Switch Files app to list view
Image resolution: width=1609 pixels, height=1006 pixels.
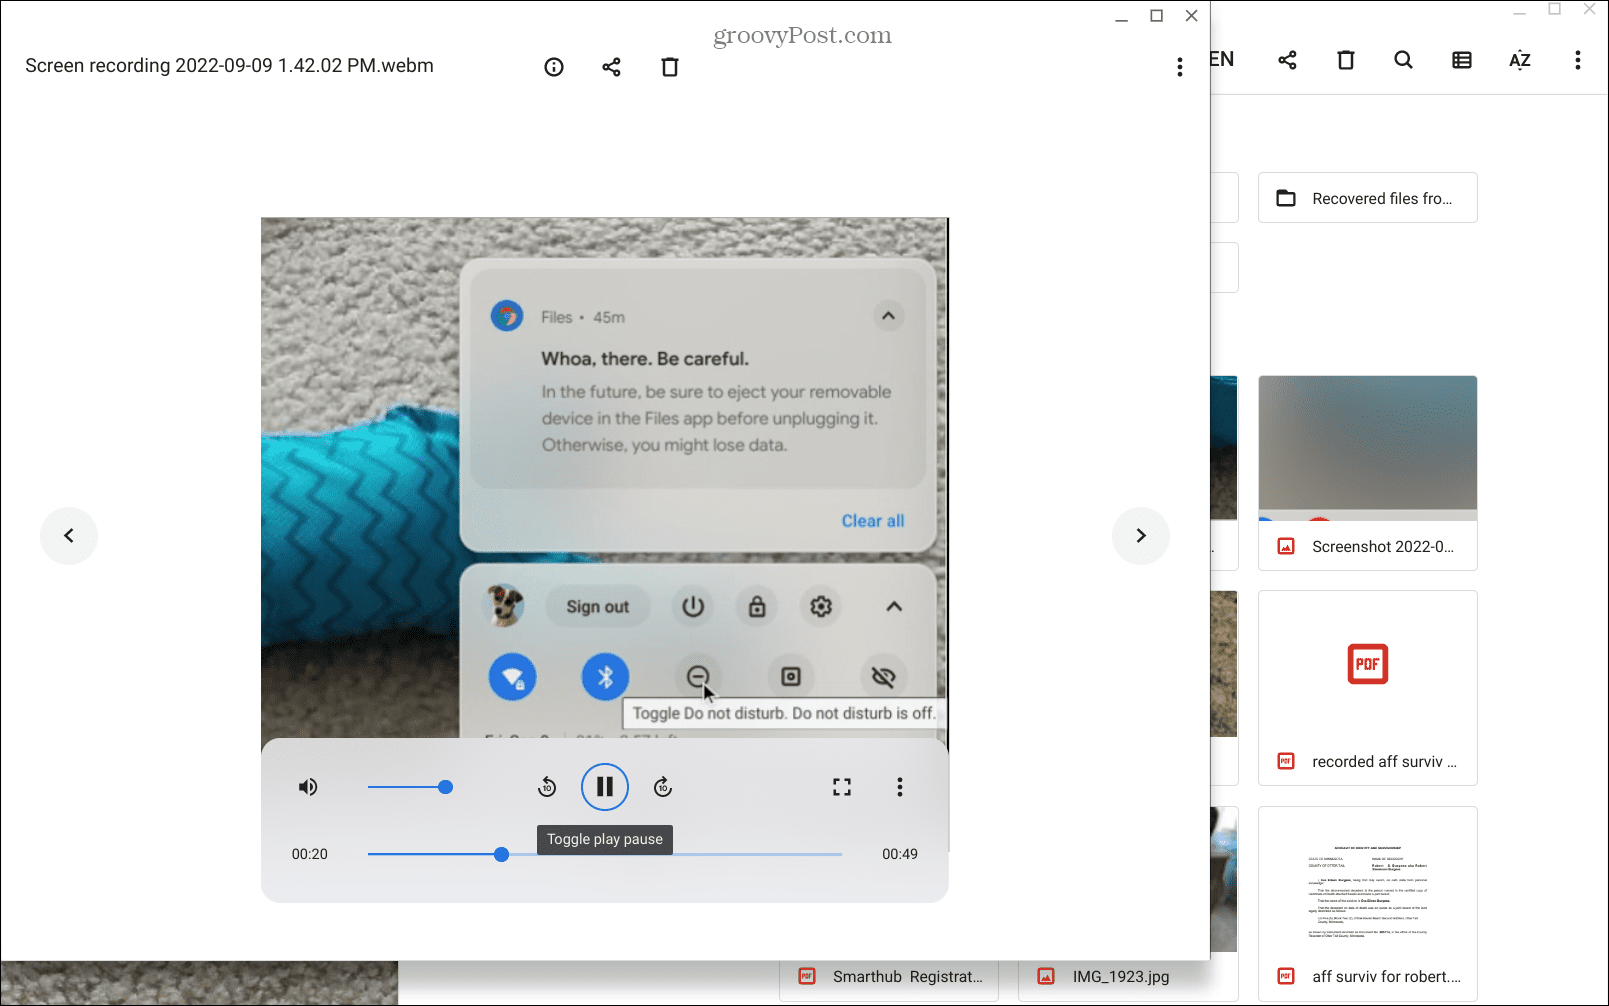[1461, 60]
